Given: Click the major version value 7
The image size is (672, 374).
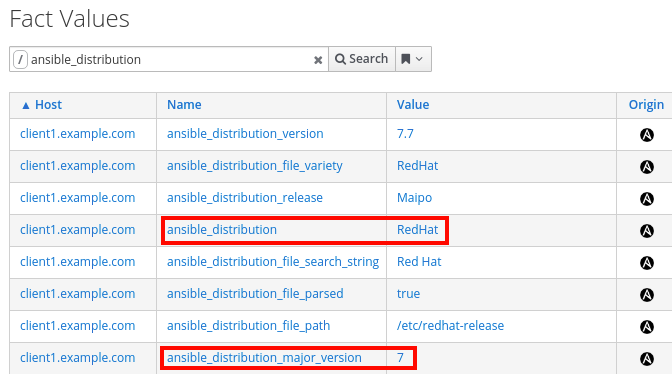Looking at the screenshot, I should (400, 358).
